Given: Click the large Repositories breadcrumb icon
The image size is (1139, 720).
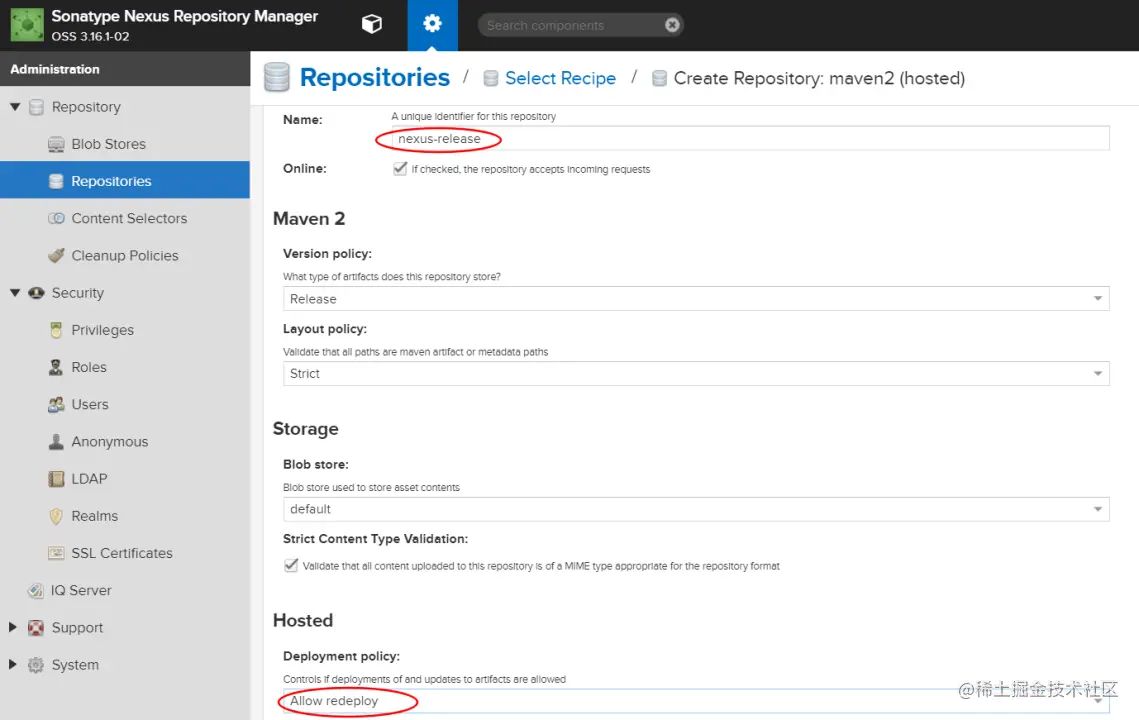Looking at the screenshot, I should click(x=277, y=77).
